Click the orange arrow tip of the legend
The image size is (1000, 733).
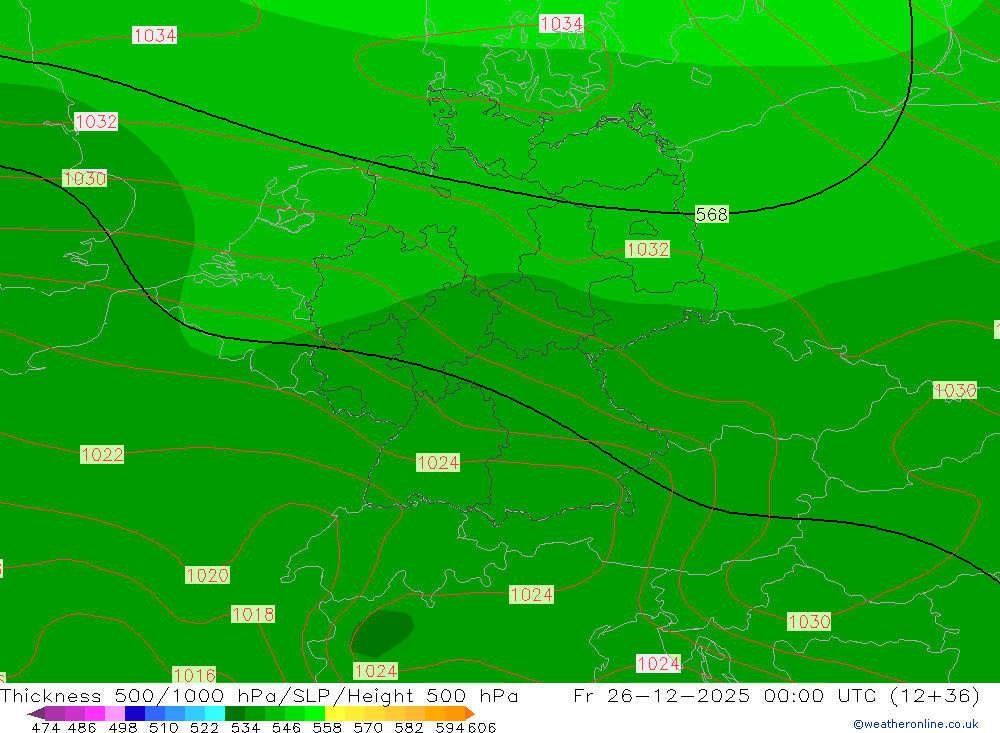471,713
